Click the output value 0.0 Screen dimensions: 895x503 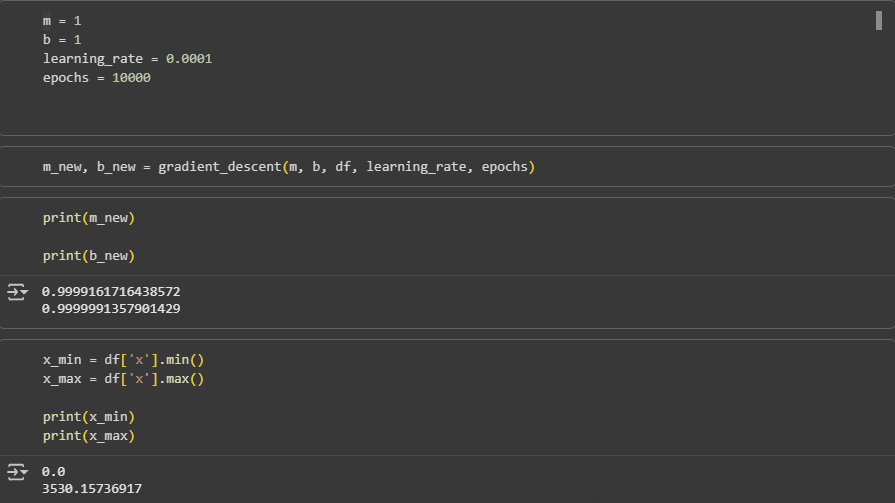pyautogui.click(x=54, y=471)
